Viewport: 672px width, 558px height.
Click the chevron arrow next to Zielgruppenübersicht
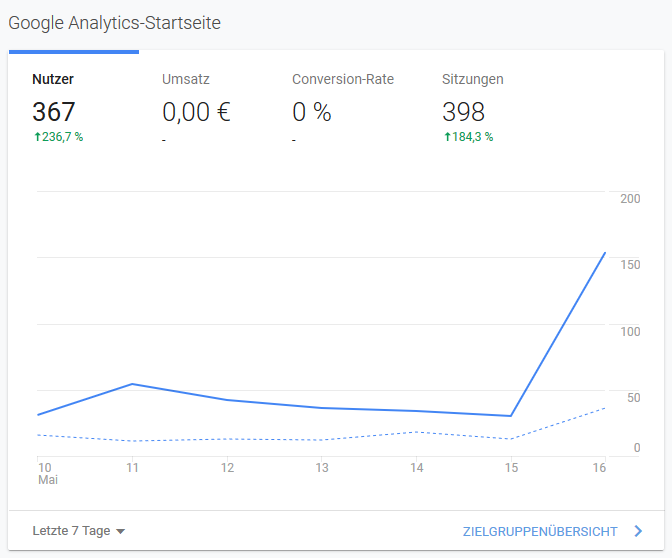(638, 531)
